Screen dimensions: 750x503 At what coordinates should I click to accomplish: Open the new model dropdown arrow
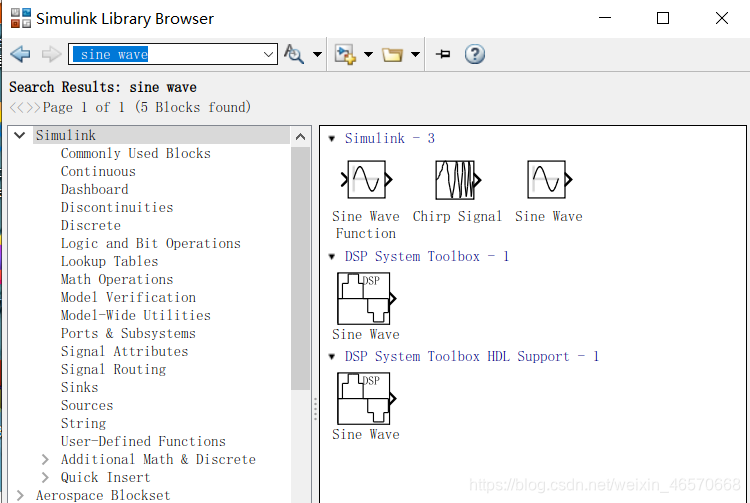[368, 55]
